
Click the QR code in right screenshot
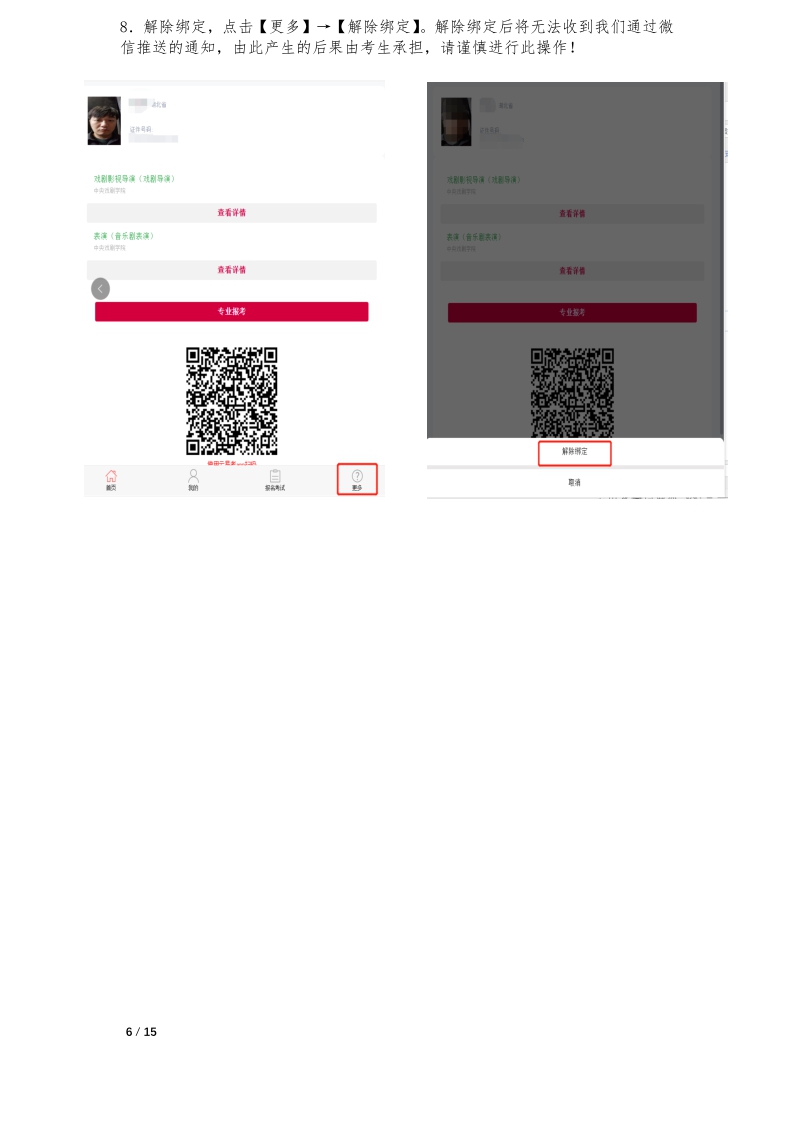pyautogui.click(x=572, y=393)
